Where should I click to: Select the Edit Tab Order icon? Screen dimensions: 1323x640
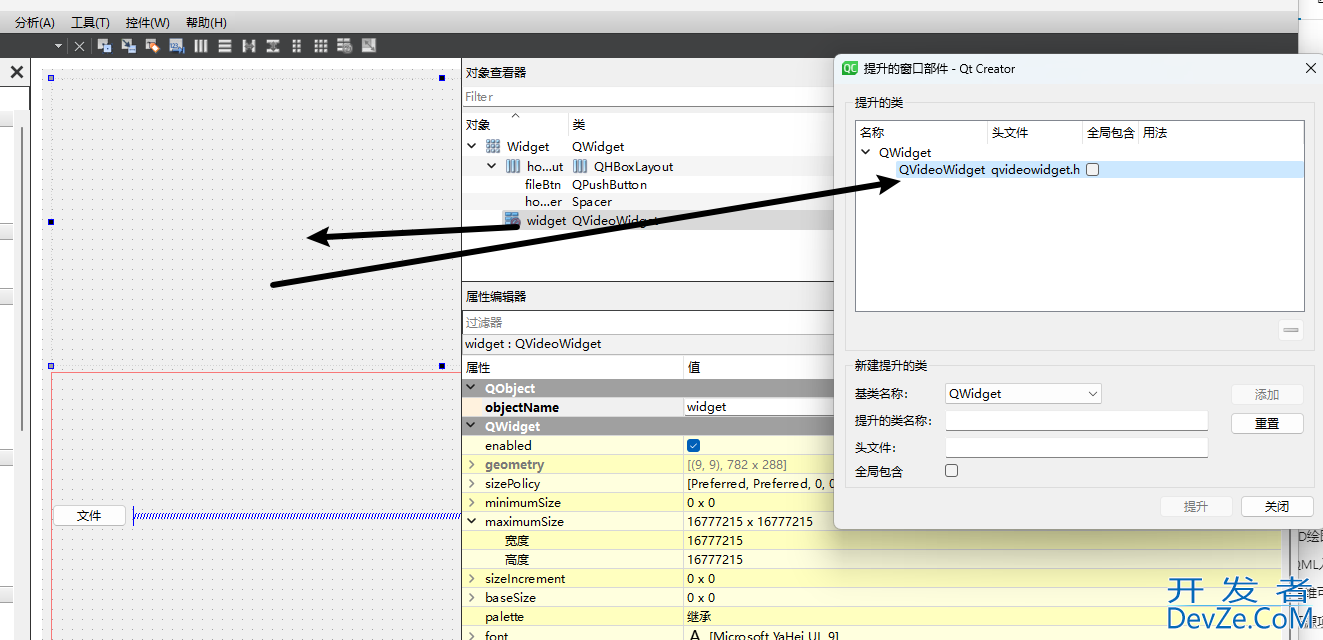[176, 45]
